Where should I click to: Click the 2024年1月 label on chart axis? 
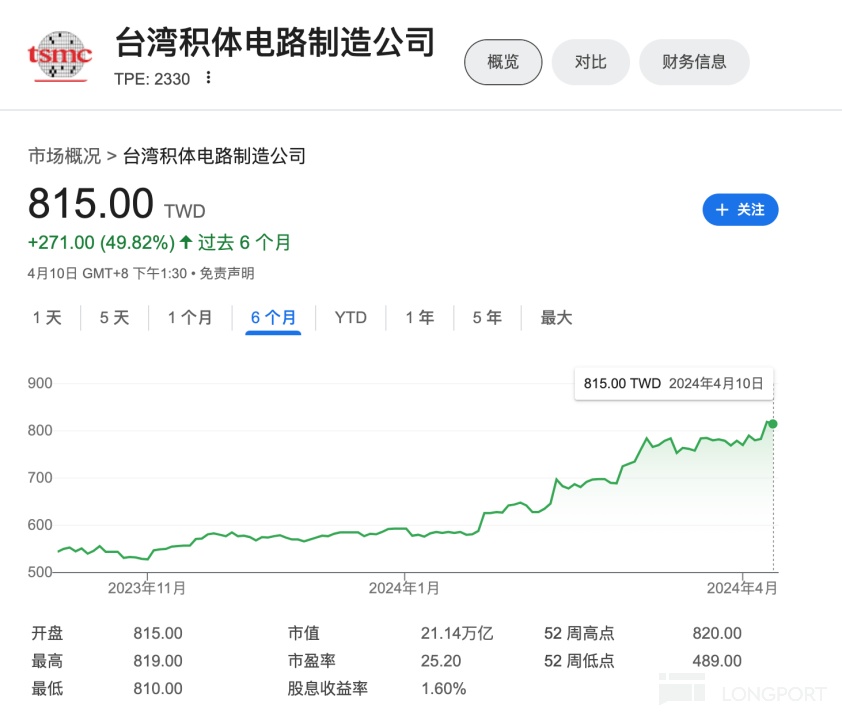point(404,588)
